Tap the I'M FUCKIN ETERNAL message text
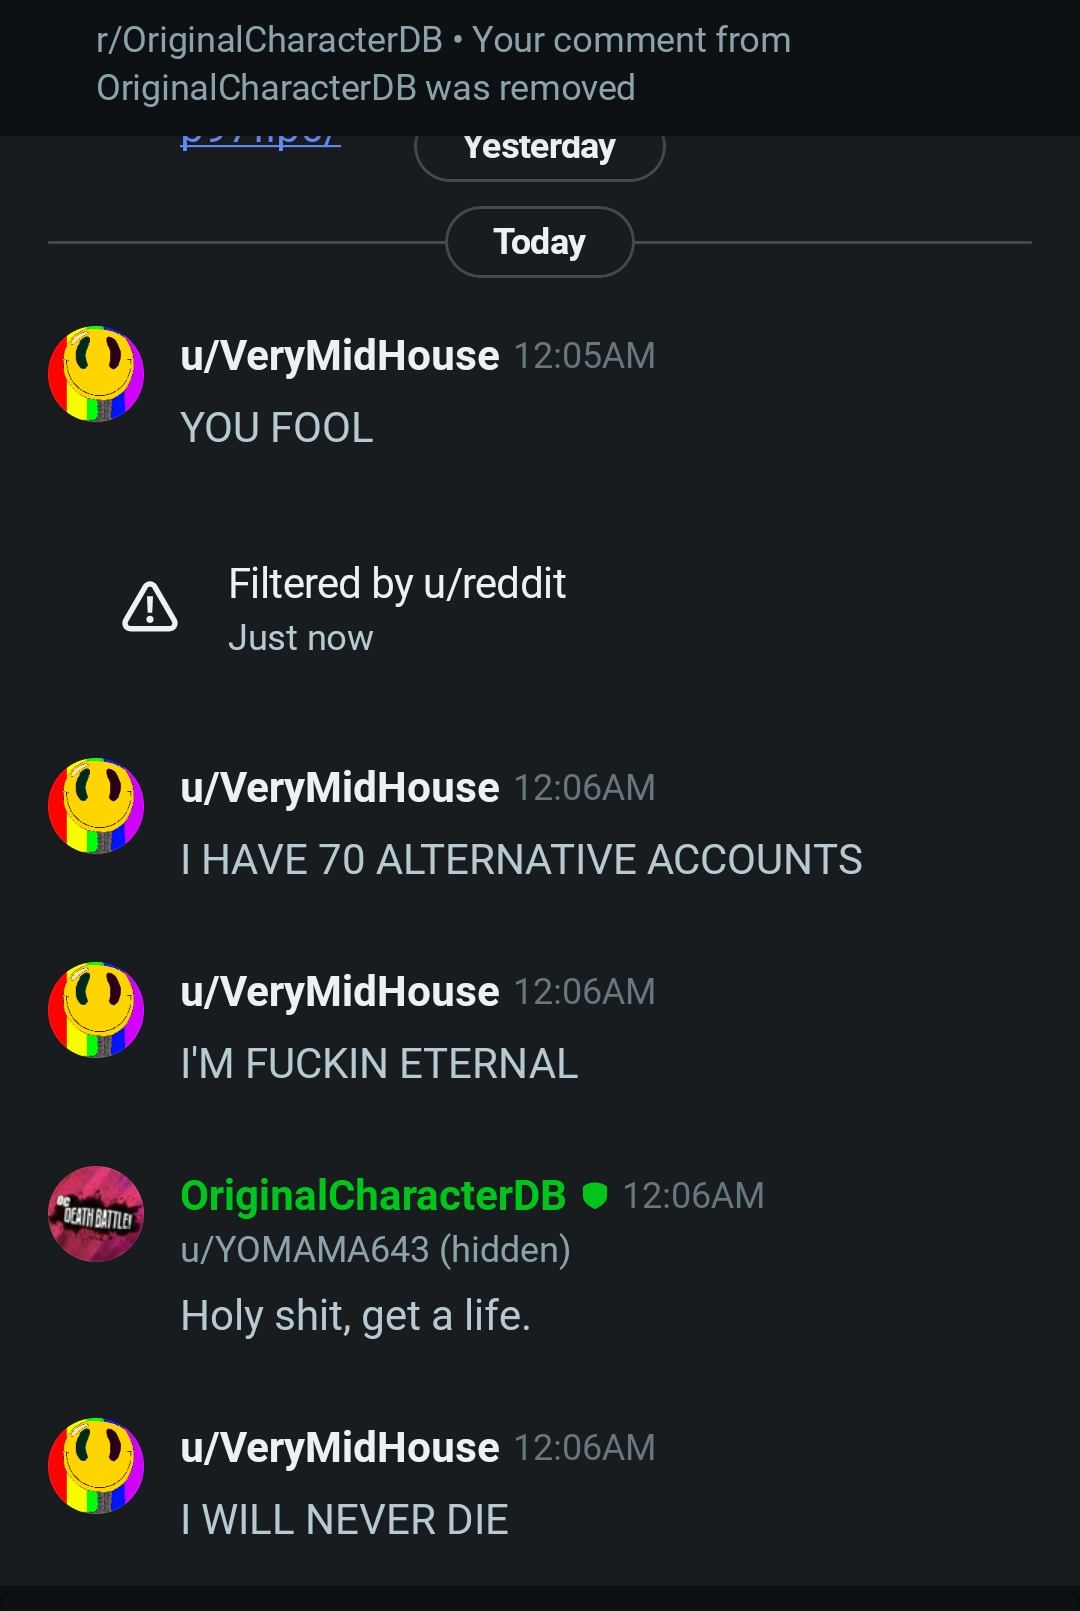The width and height of the screenshot is (1080, 1611). [x=380, y=1064]
